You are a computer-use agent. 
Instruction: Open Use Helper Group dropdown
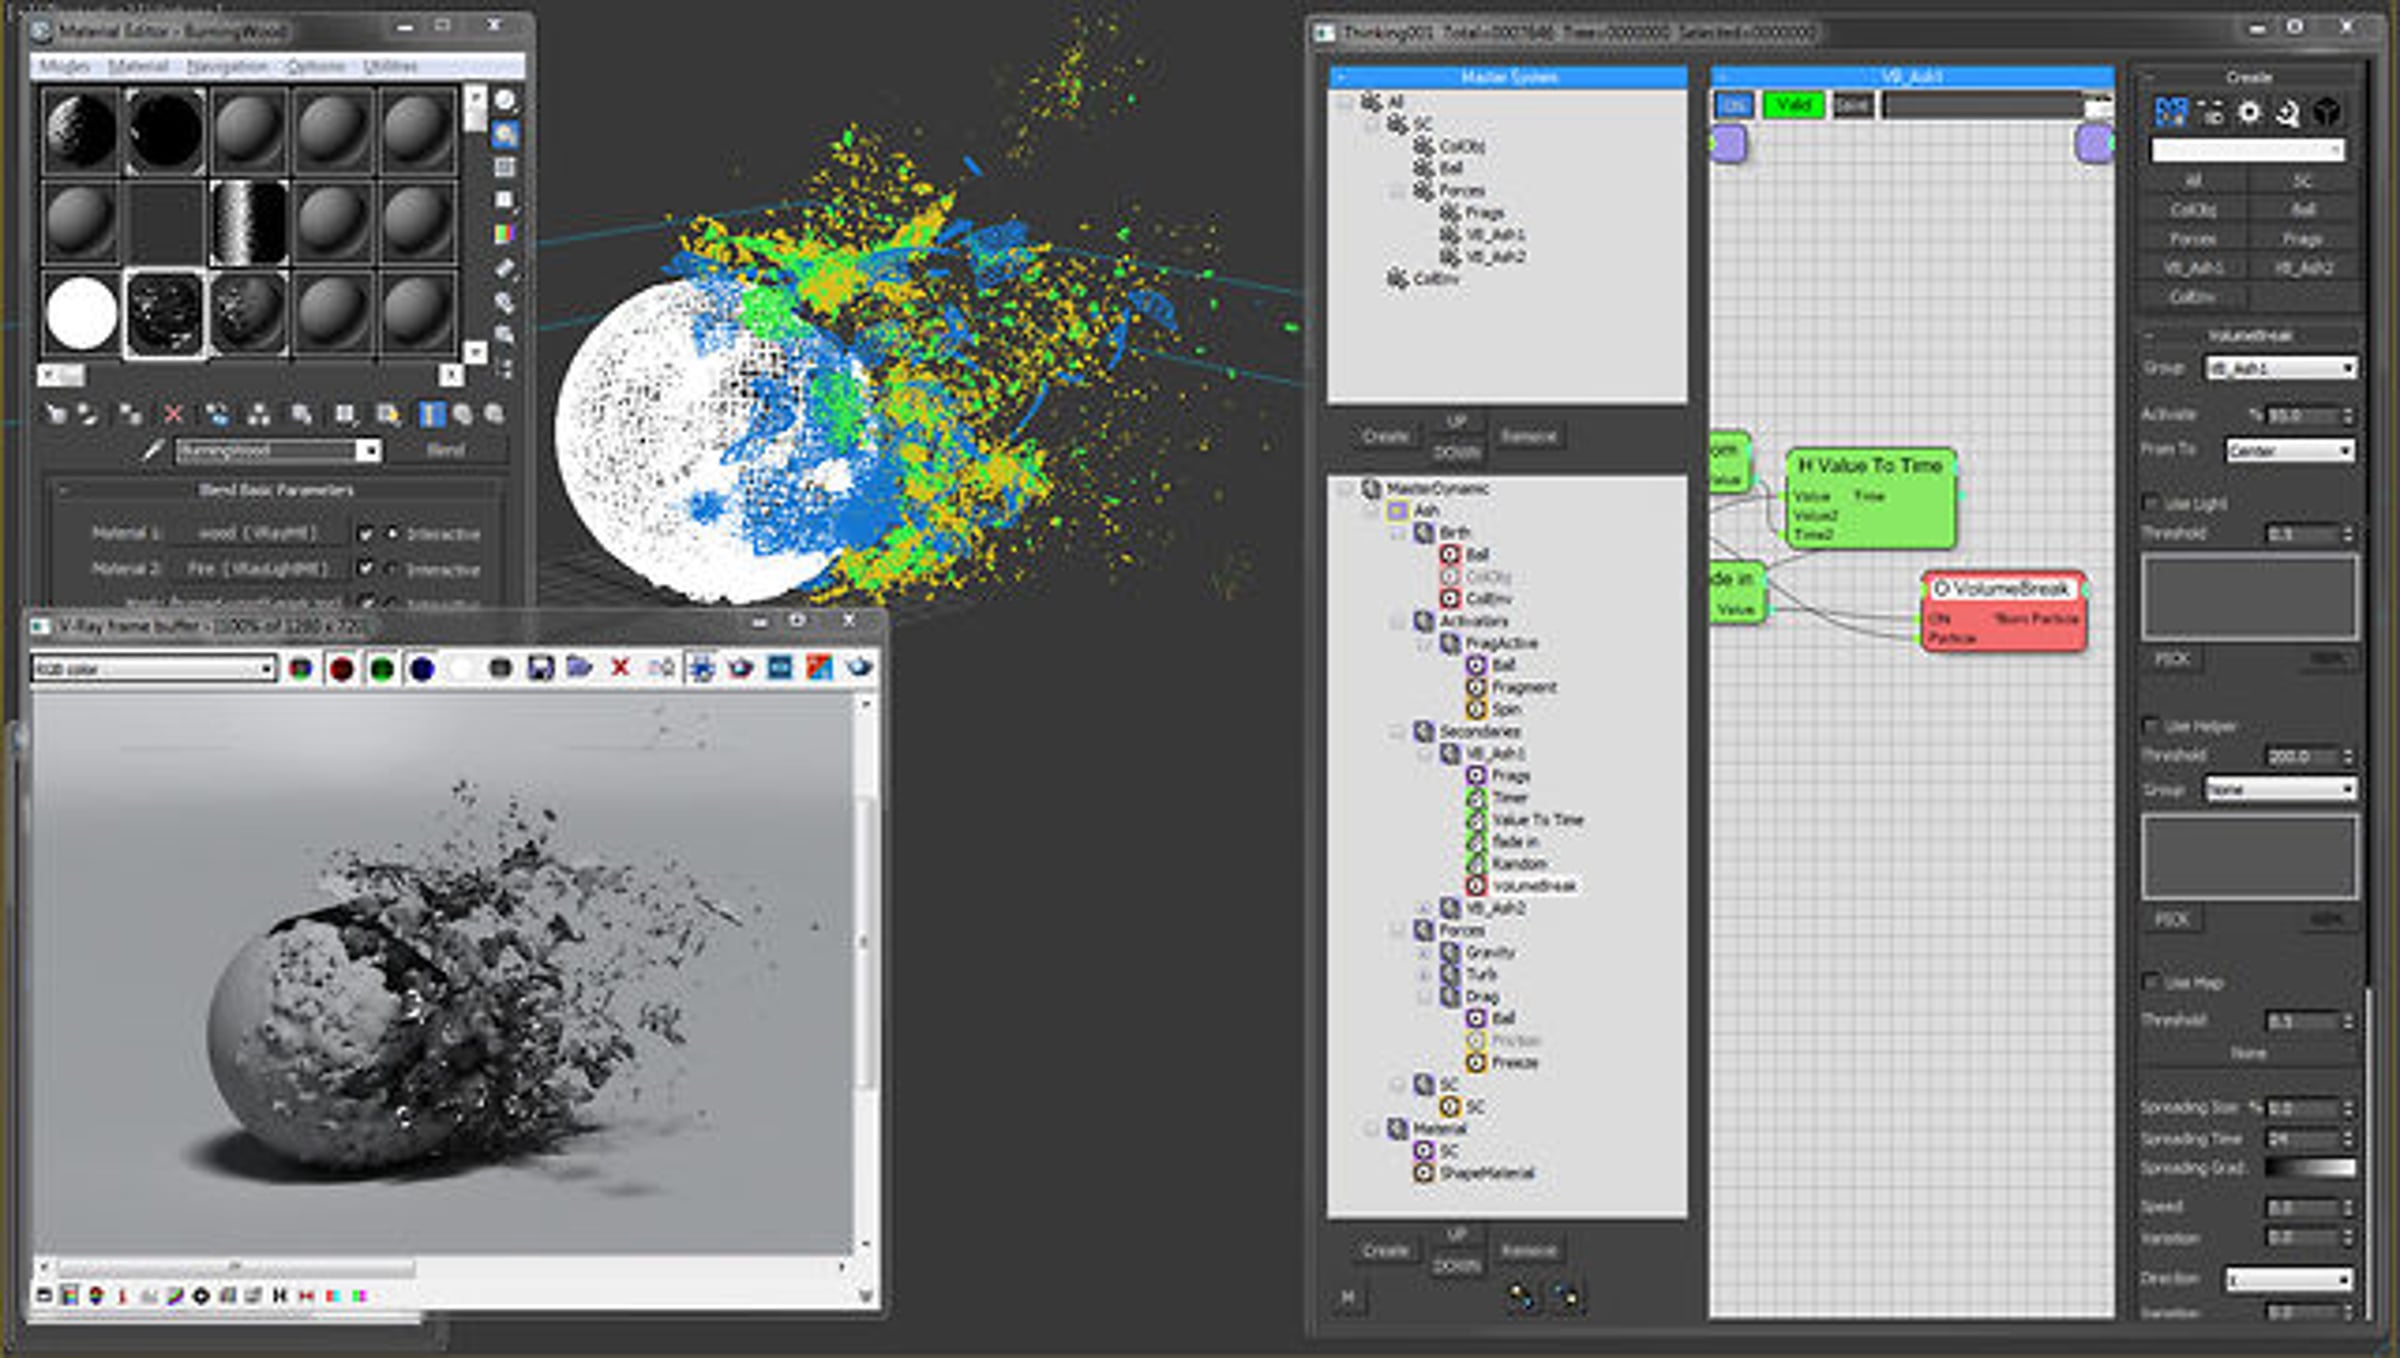[x=2280, y=789]
